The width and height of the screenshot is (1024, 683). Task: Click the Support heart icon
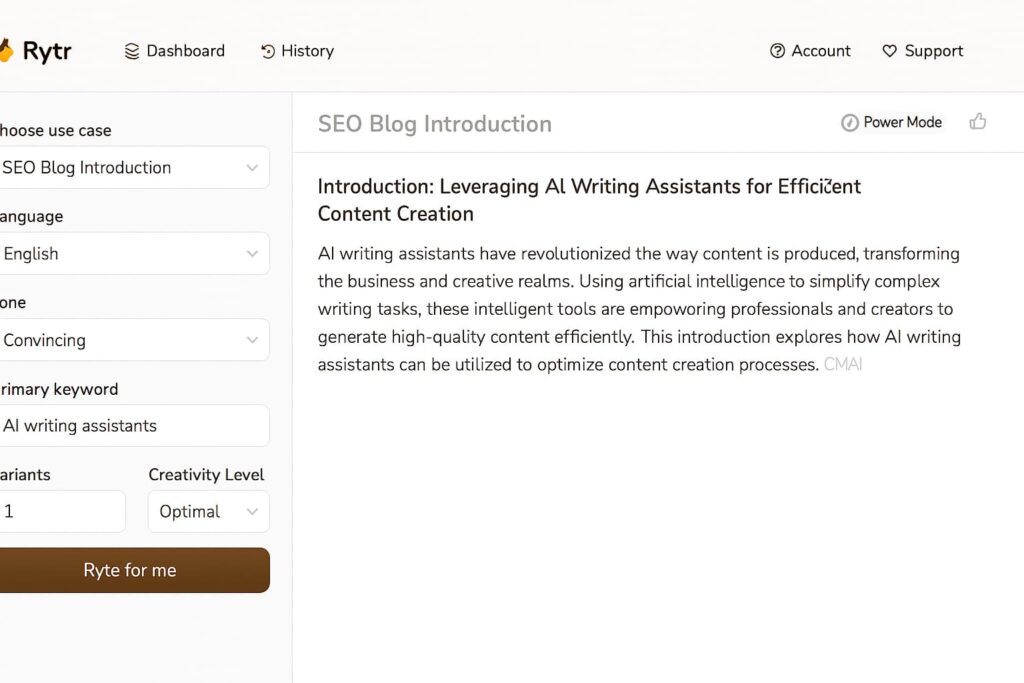coord(889,51)
